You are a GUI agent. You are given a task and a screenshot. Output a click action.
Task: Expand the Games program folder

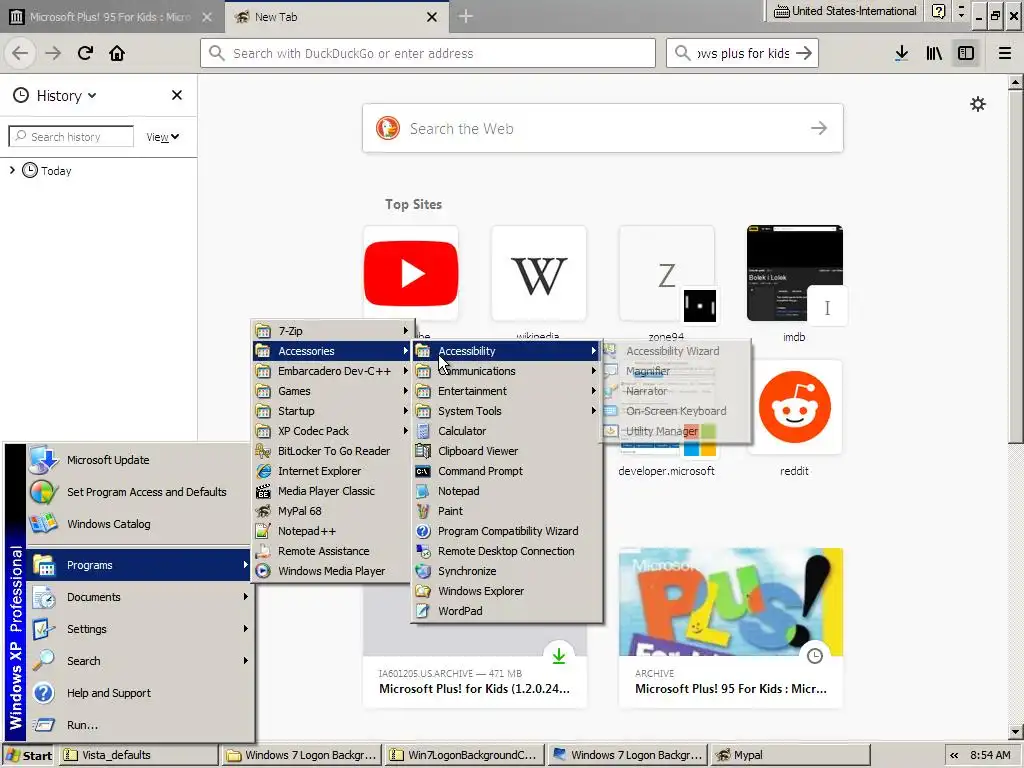(x=332, y=391)
